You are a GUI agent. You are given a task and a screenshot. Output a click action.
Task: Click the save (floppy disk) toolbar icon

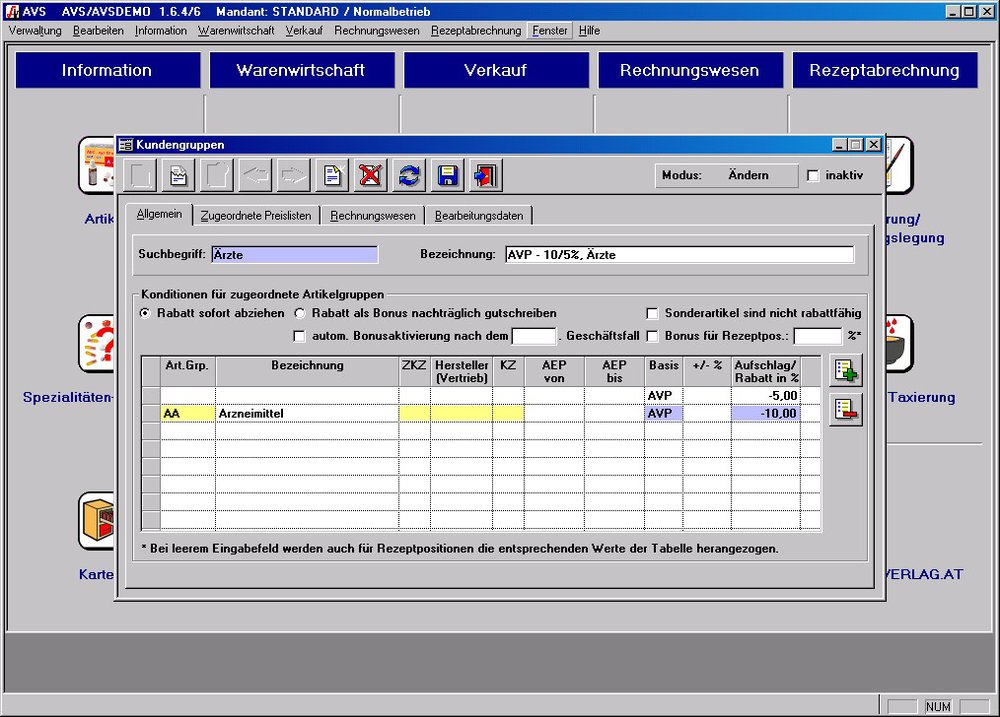(447, 175)
